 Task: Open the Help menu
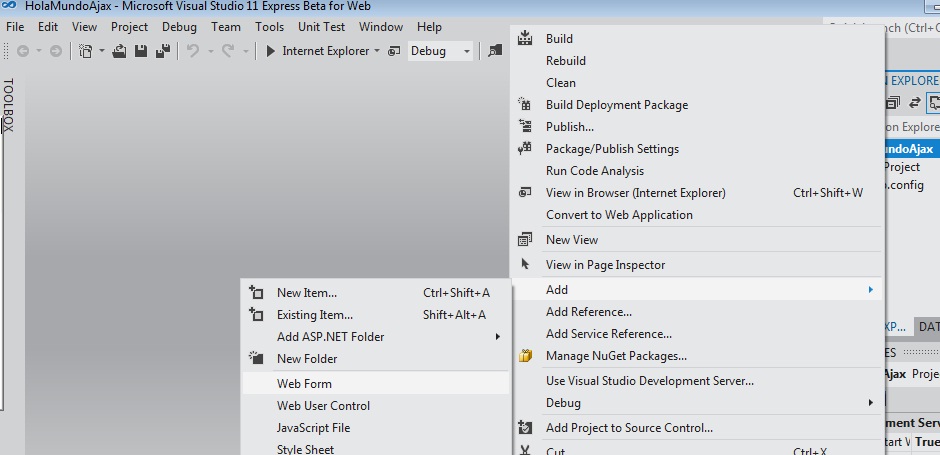coord(429,27)
